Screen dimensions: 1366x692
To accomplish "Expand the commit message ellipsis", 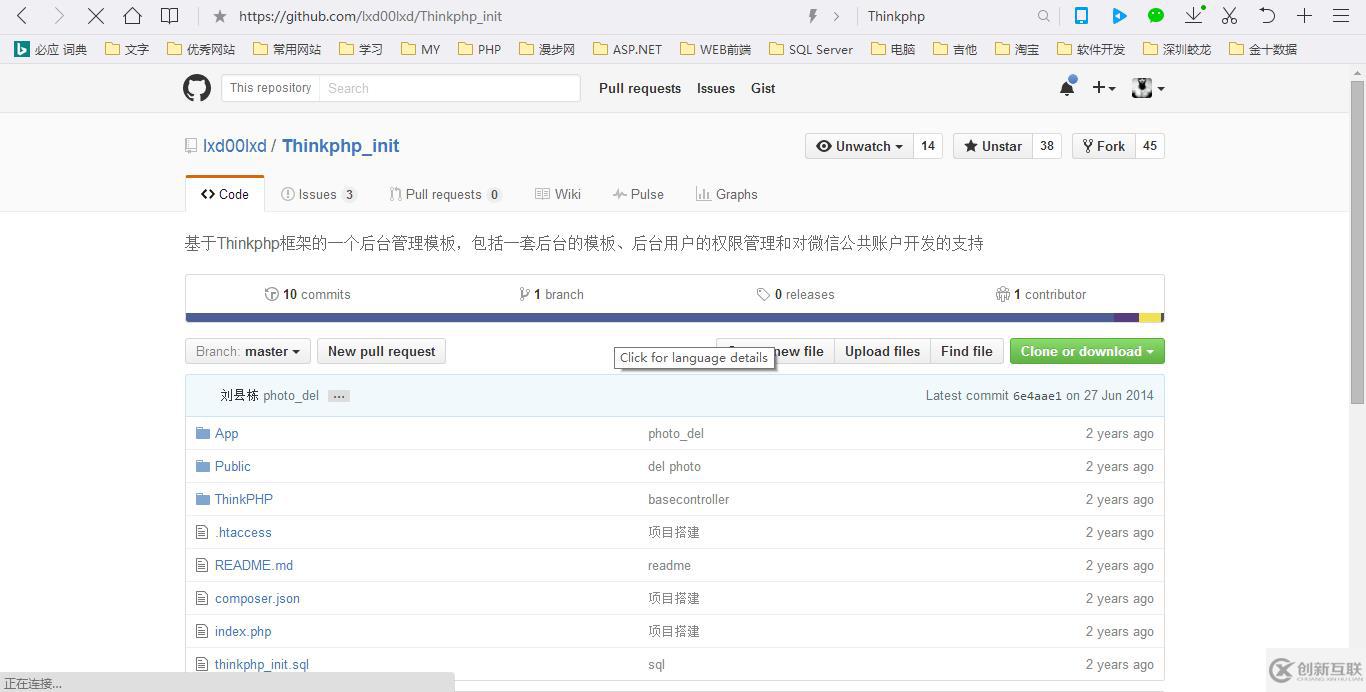I will (339, 396).
